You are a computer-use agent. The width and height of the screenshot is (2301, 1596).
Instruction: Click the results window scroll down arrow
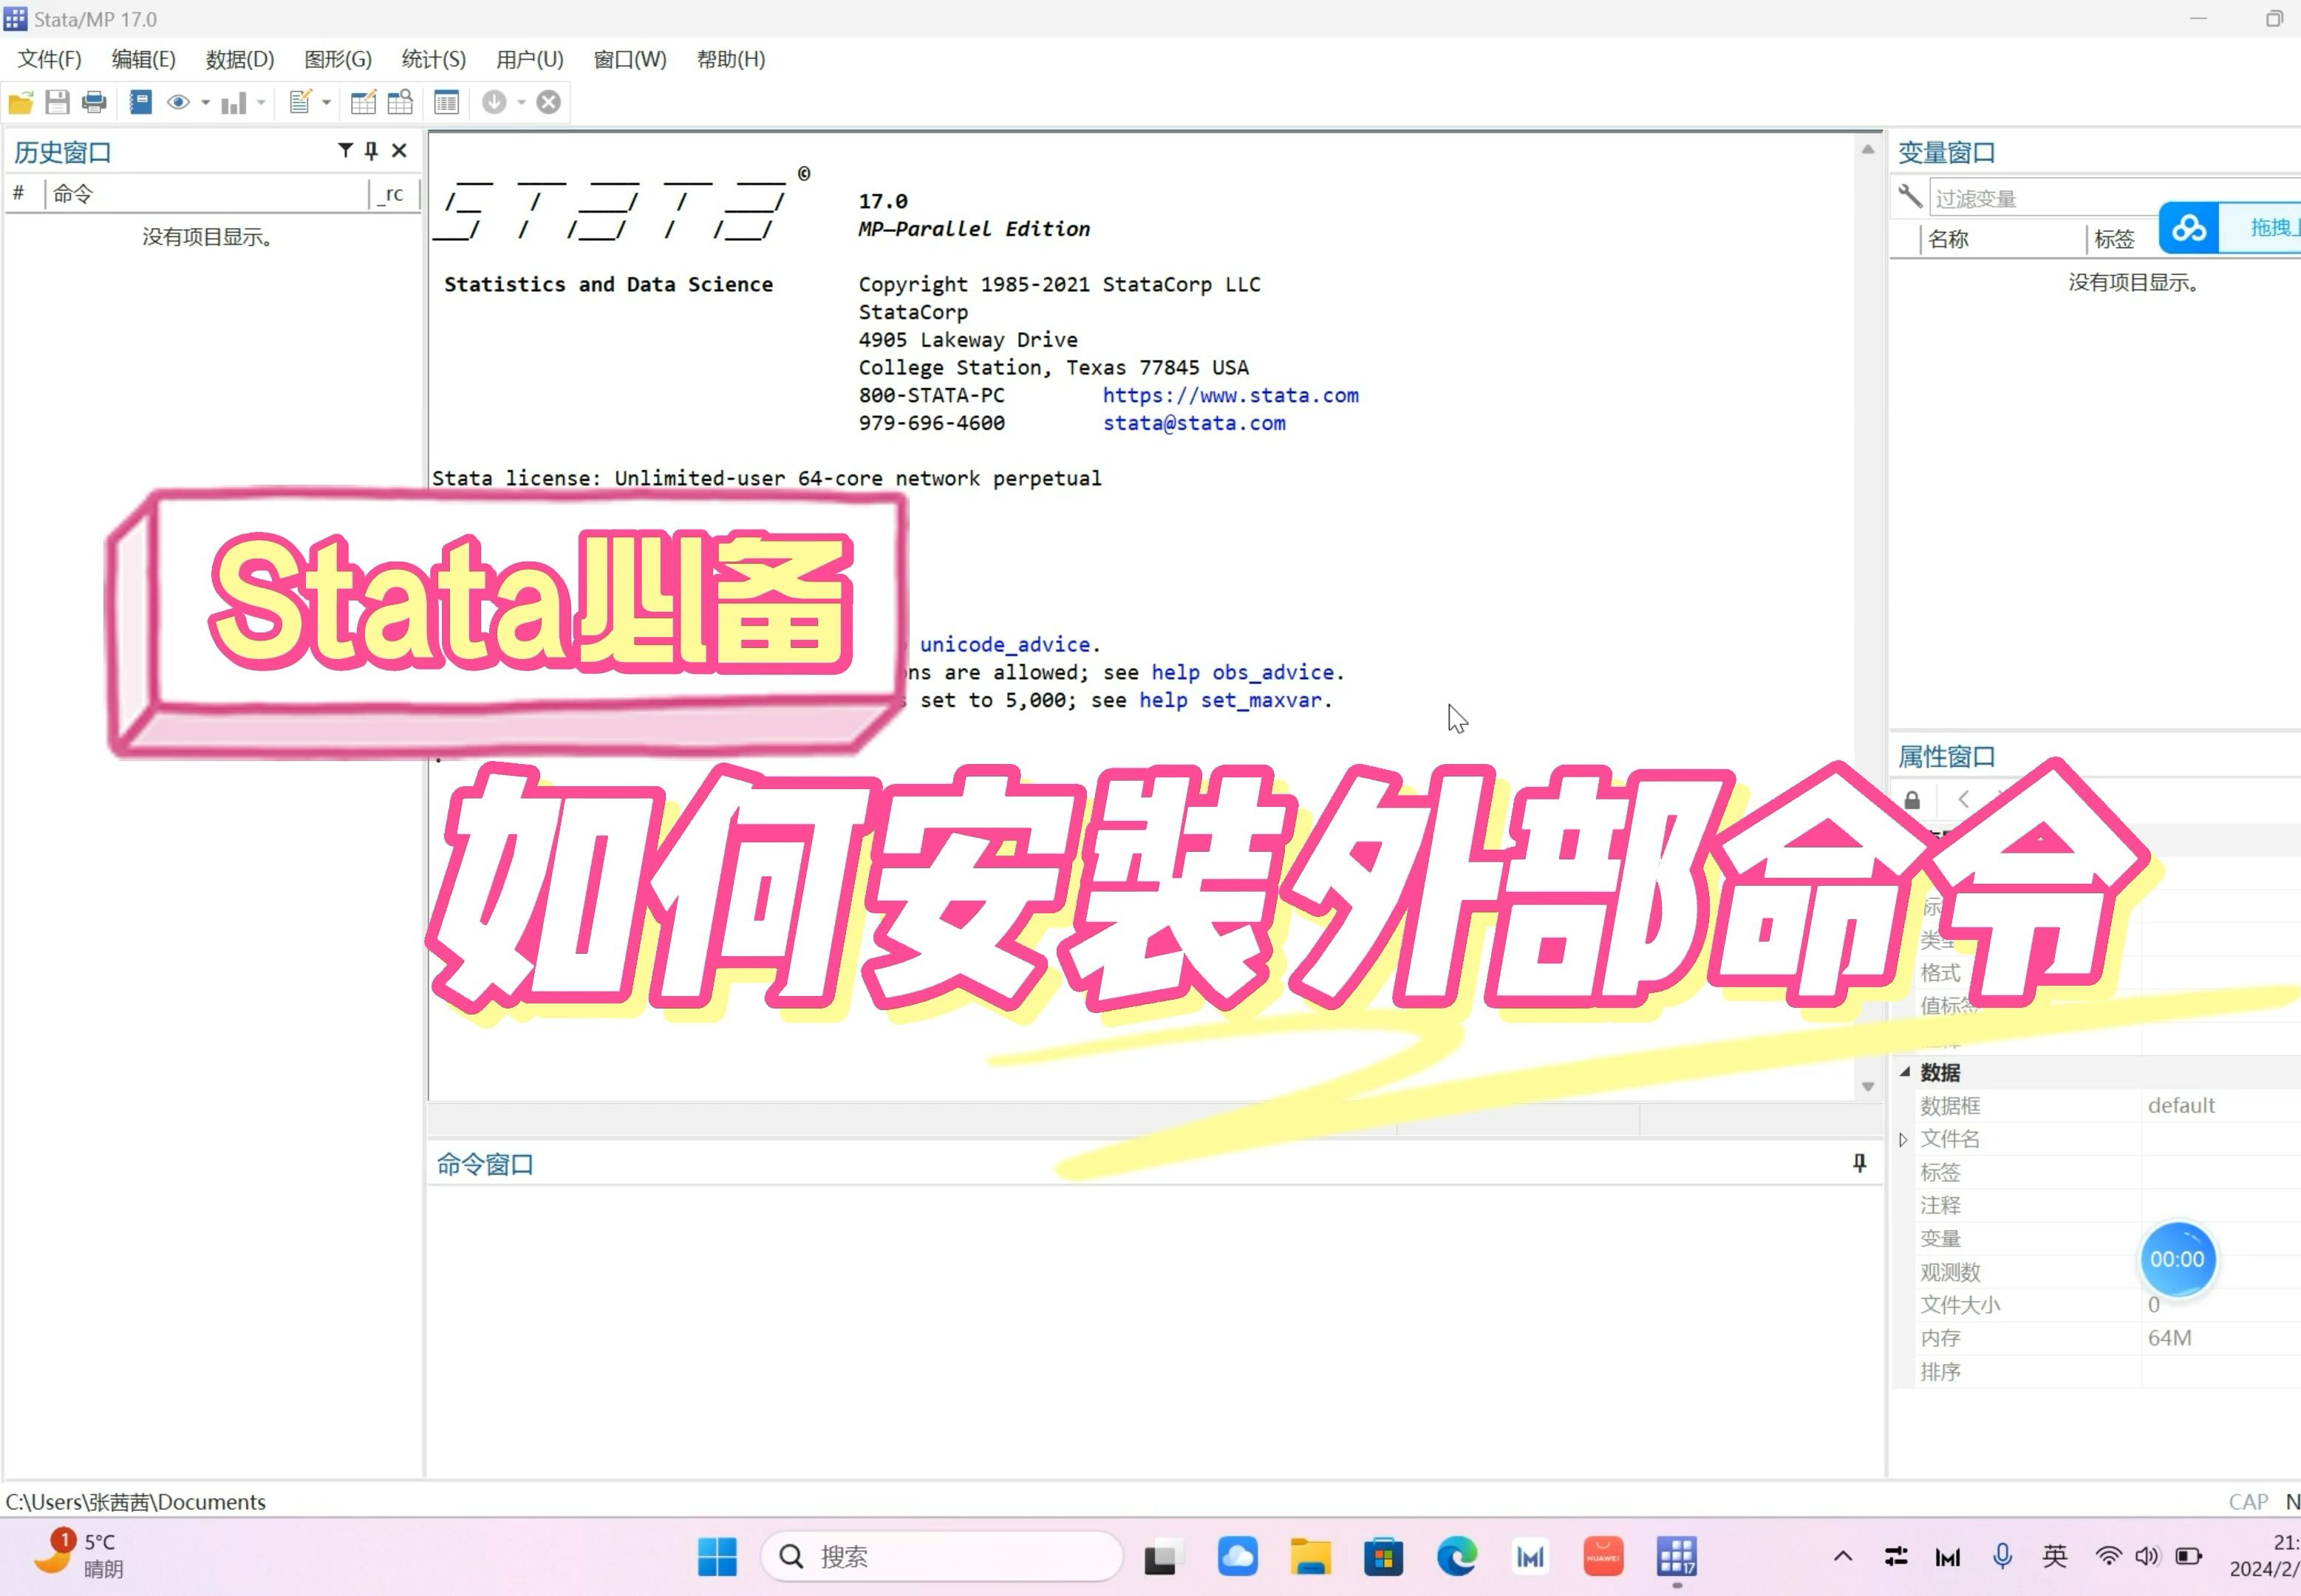1867,1086
